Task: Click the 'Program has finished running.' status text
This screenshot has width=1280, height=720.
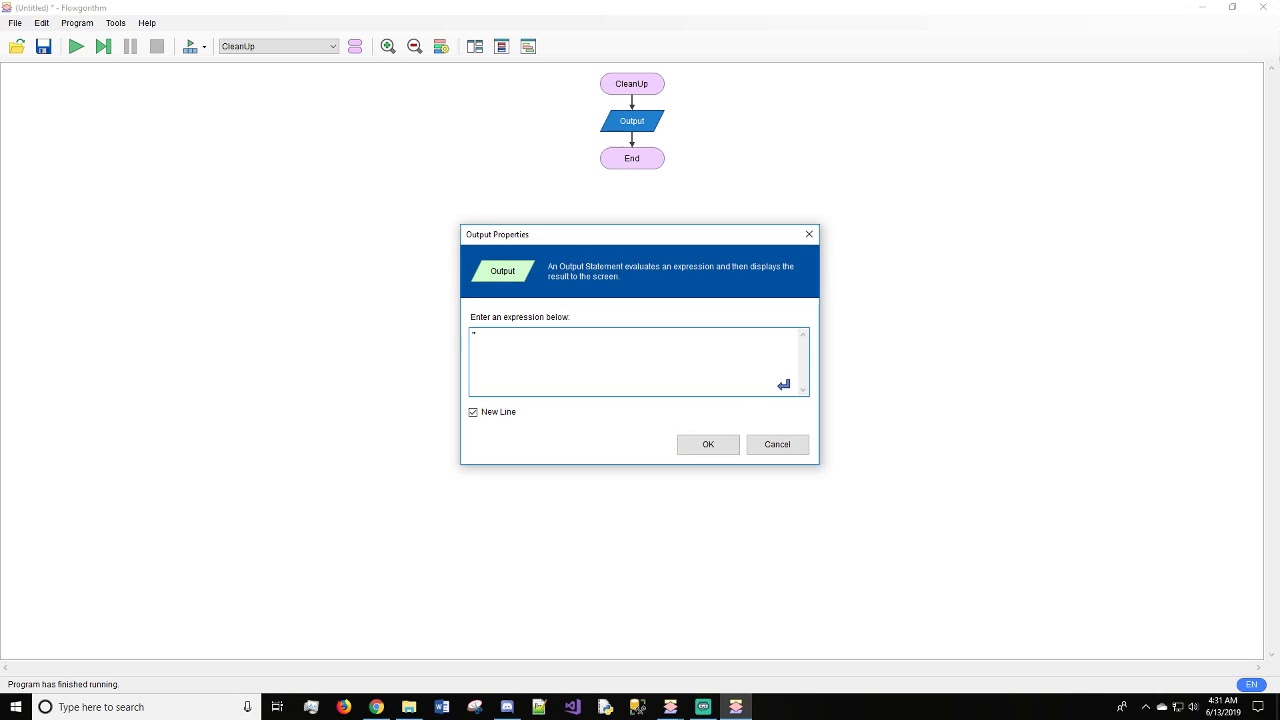Action: coord(63,685)
